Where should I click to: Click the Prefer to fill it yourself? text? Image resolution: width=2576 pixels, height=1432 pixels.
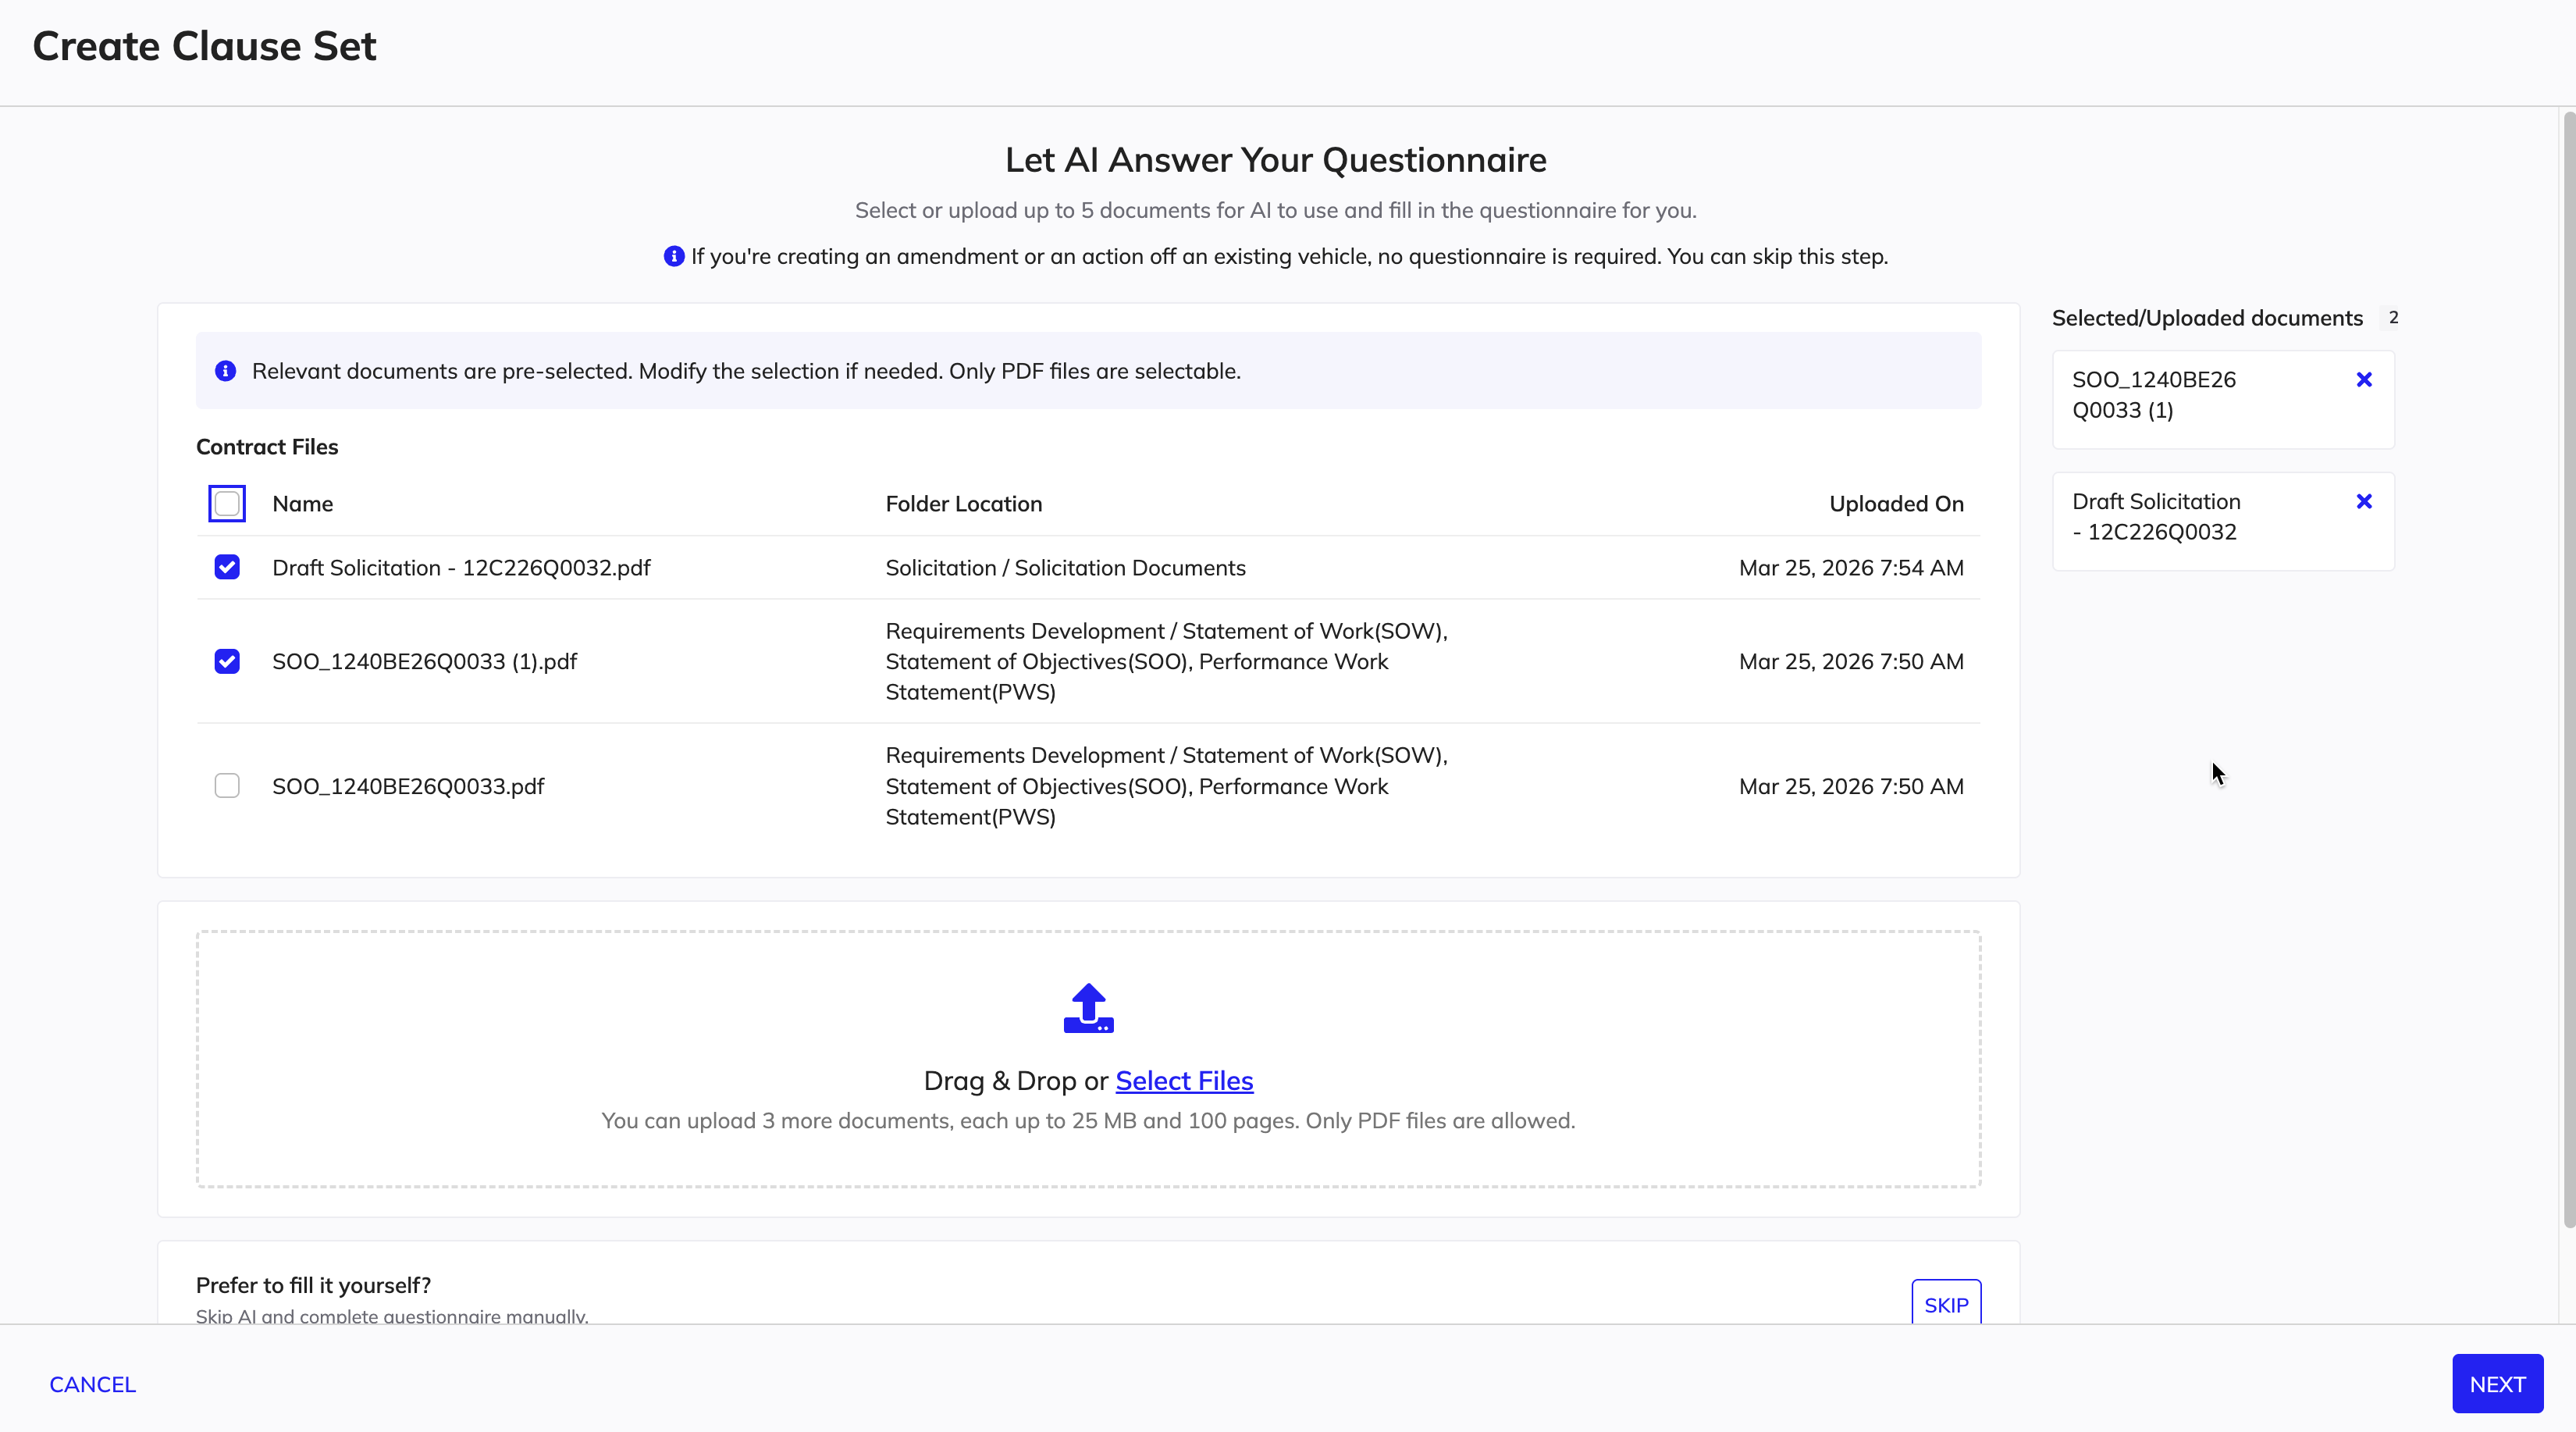313,1285
